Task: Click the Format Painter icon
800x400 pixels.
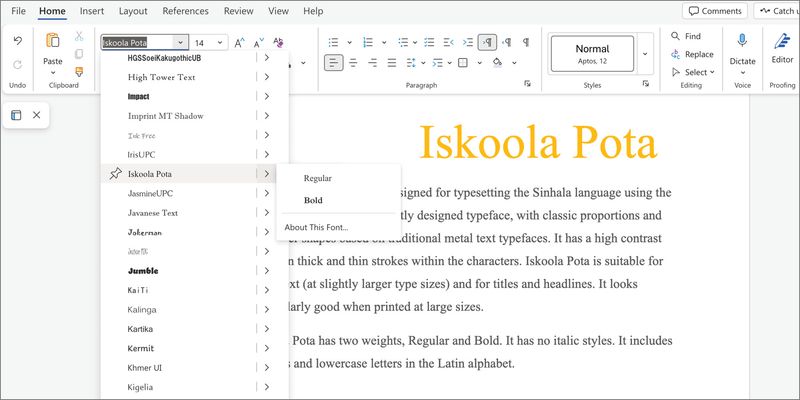Action: [79, 71]
